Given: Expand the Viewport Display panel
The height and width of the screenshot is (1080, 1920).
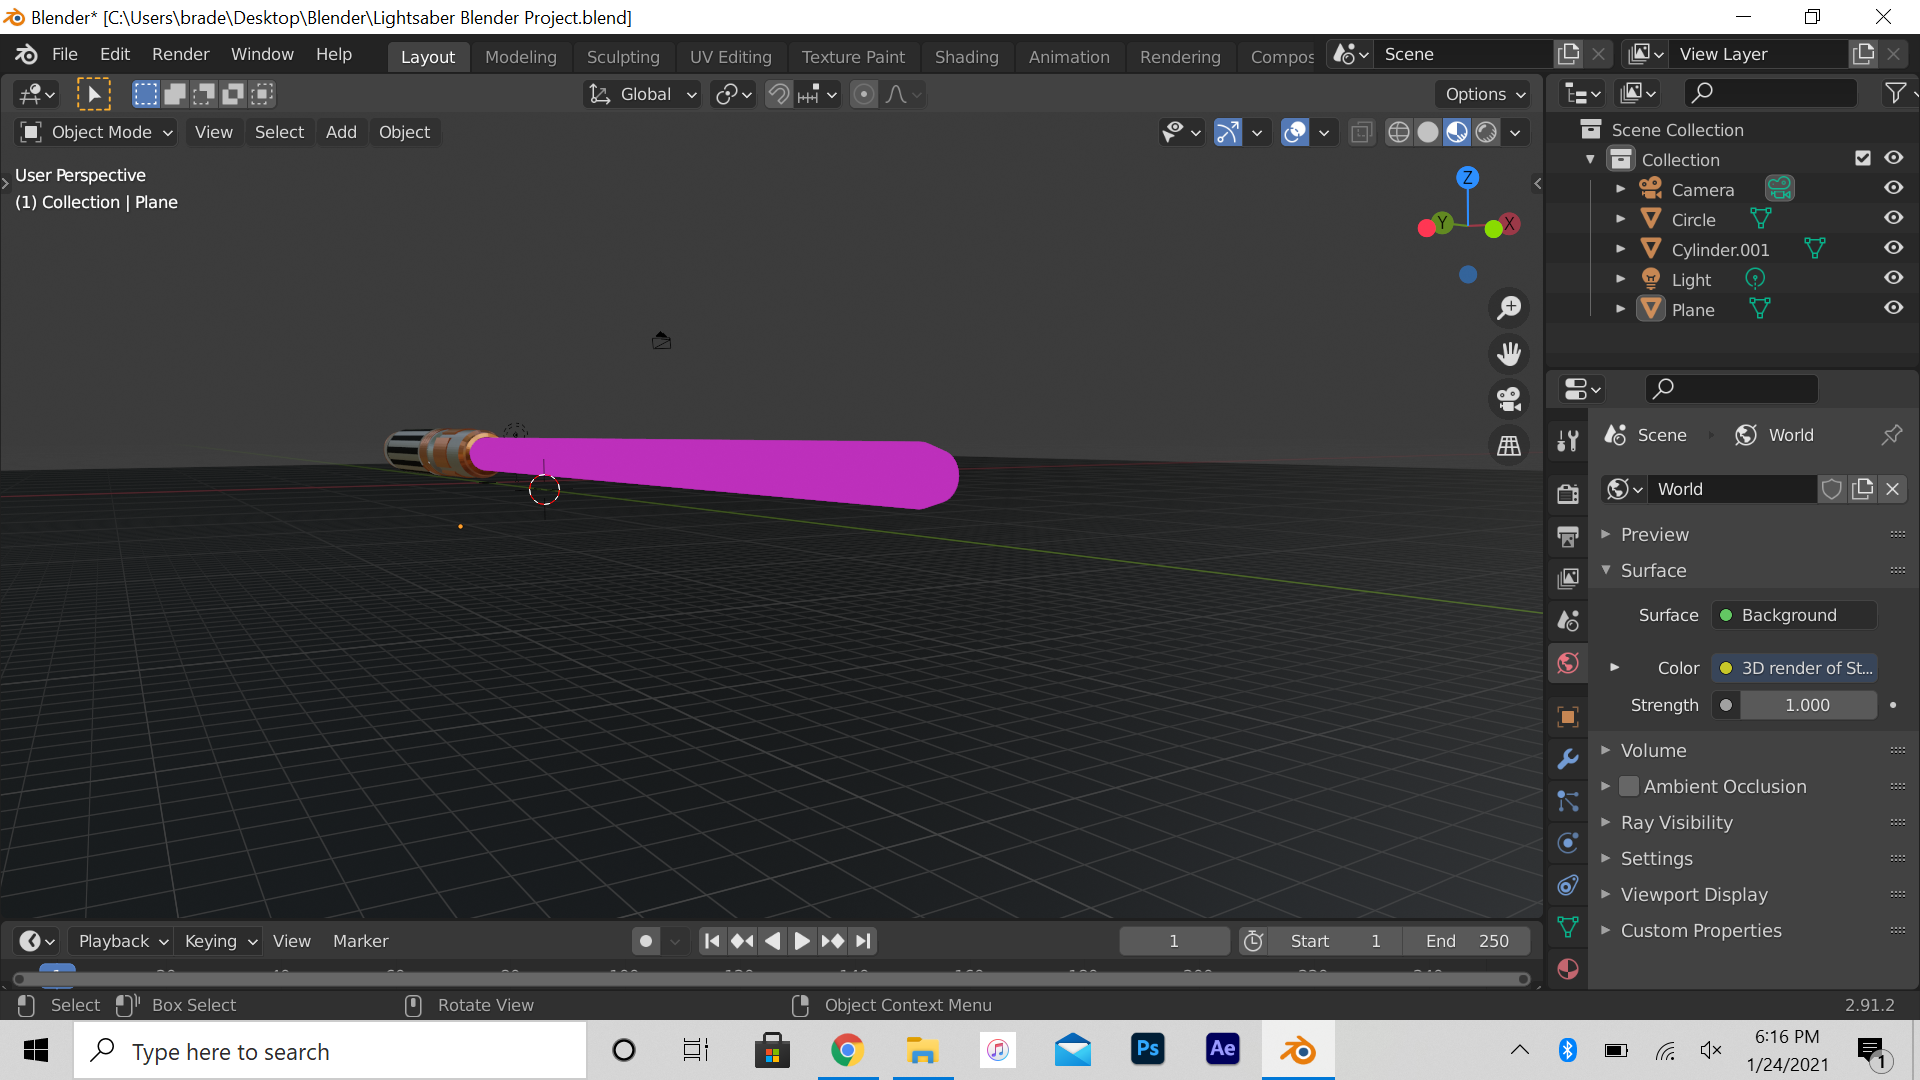Looking at the screenshot, I should tap(1694, 894).
